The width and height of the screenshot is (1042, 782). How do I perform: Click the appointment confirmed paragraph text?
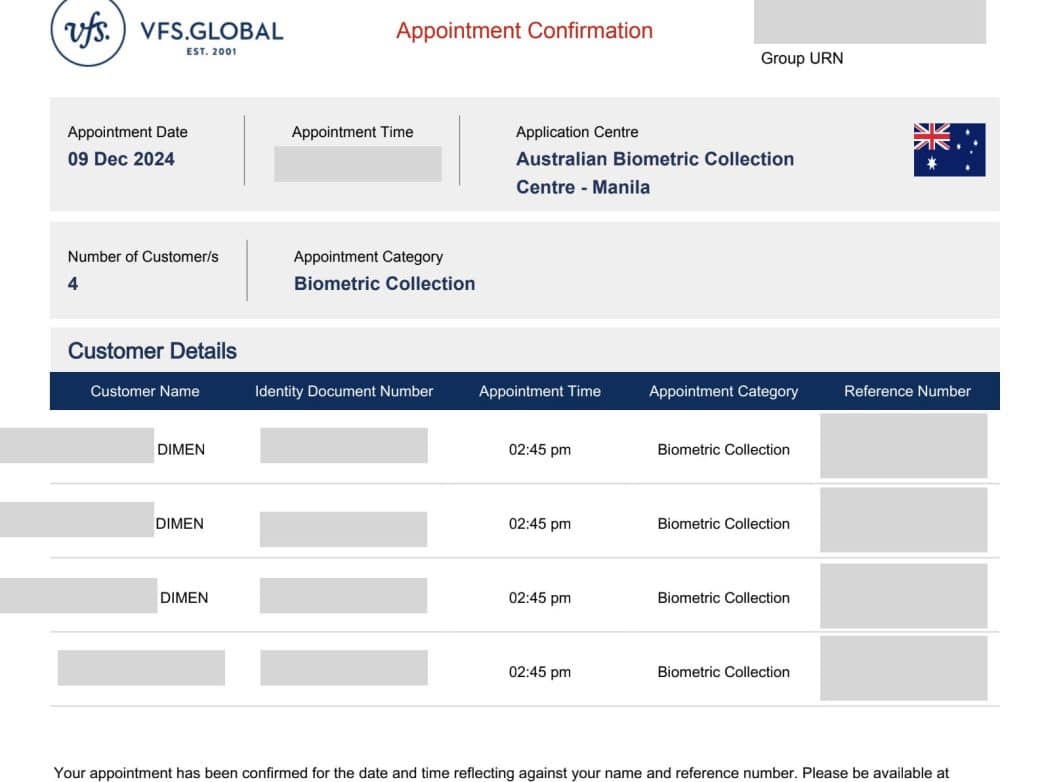500,773
